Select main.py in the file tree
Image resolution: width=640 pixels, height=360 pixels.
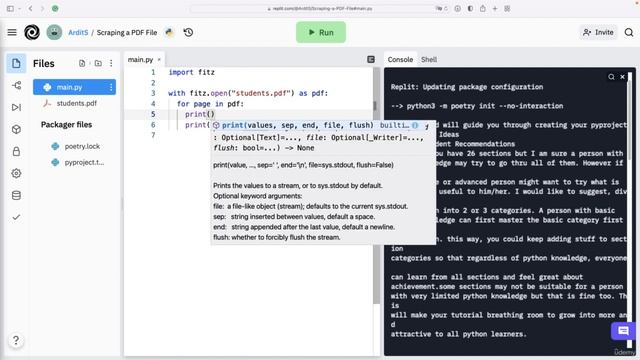tap(74, 87)
